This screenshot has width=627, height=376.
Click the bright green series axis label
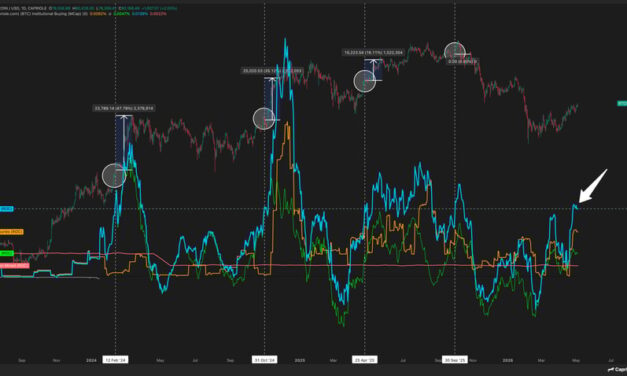[x=7, y=253]
